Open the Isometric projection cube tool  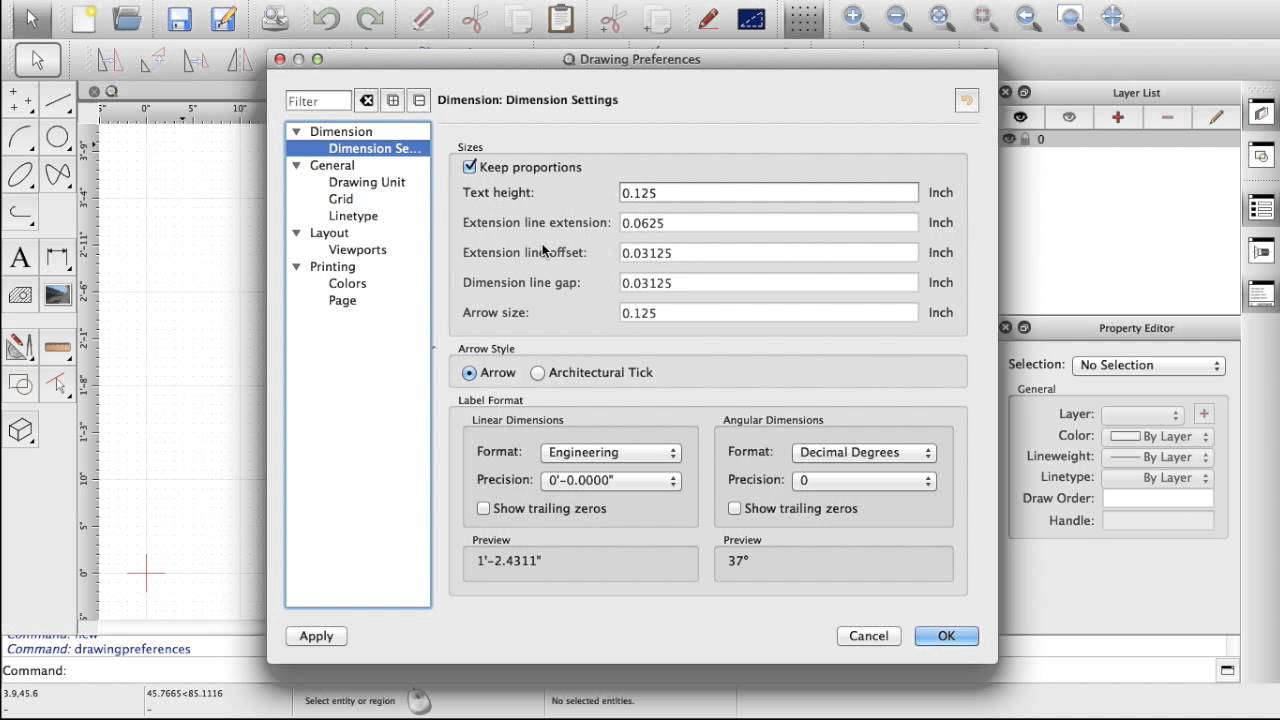20,430
